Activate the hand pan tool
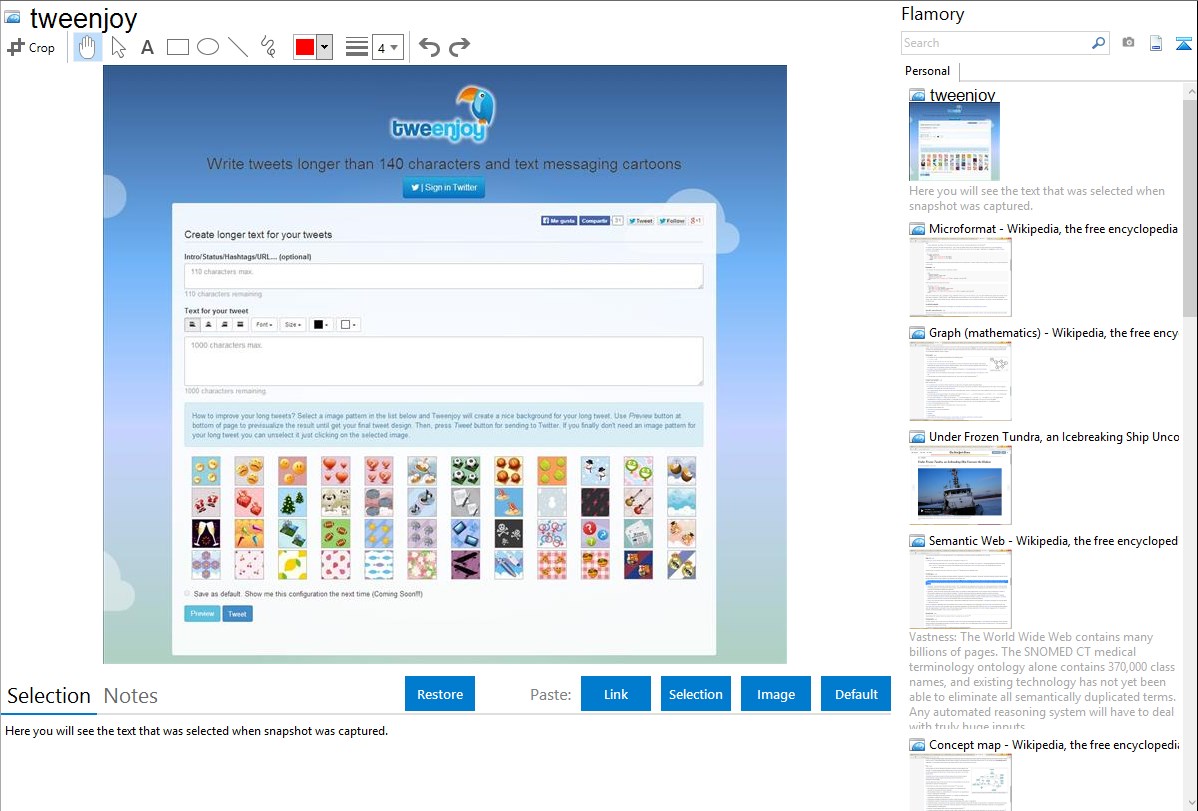The width and height of the screenshot is (1198, 811). 87,47
